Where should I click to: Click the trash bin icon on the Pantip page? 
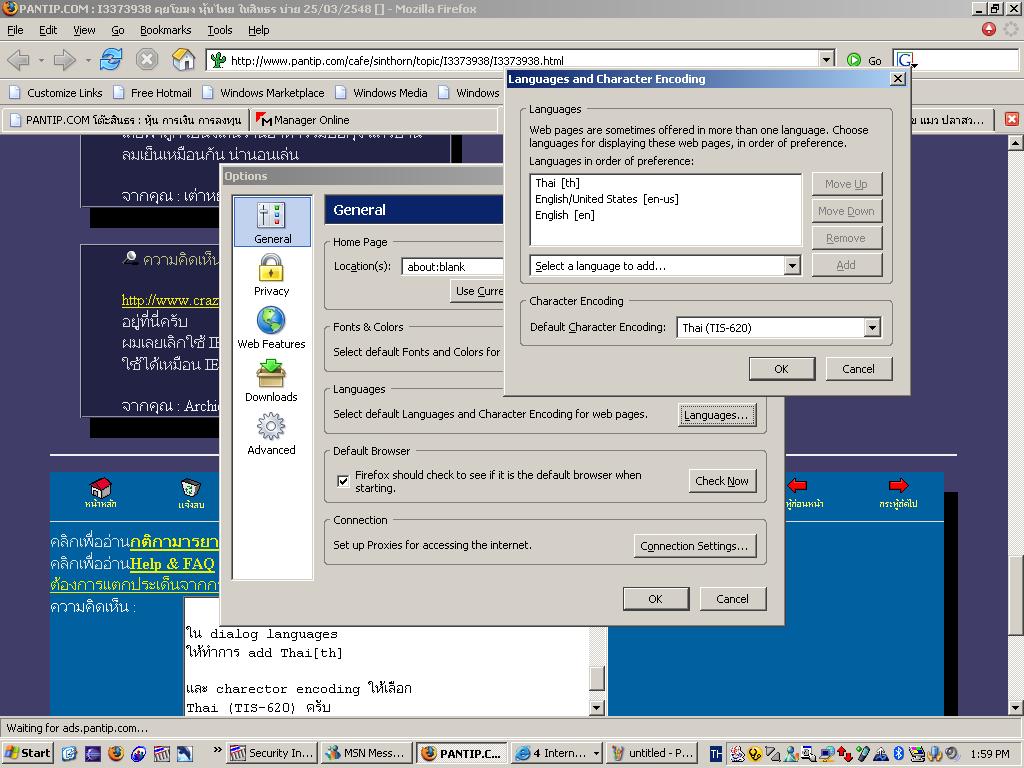(x=190, y=487)
